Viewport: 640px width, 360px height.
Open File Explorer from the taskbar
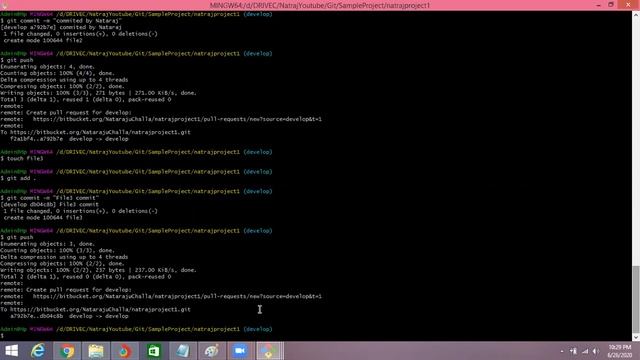(96, 351)
